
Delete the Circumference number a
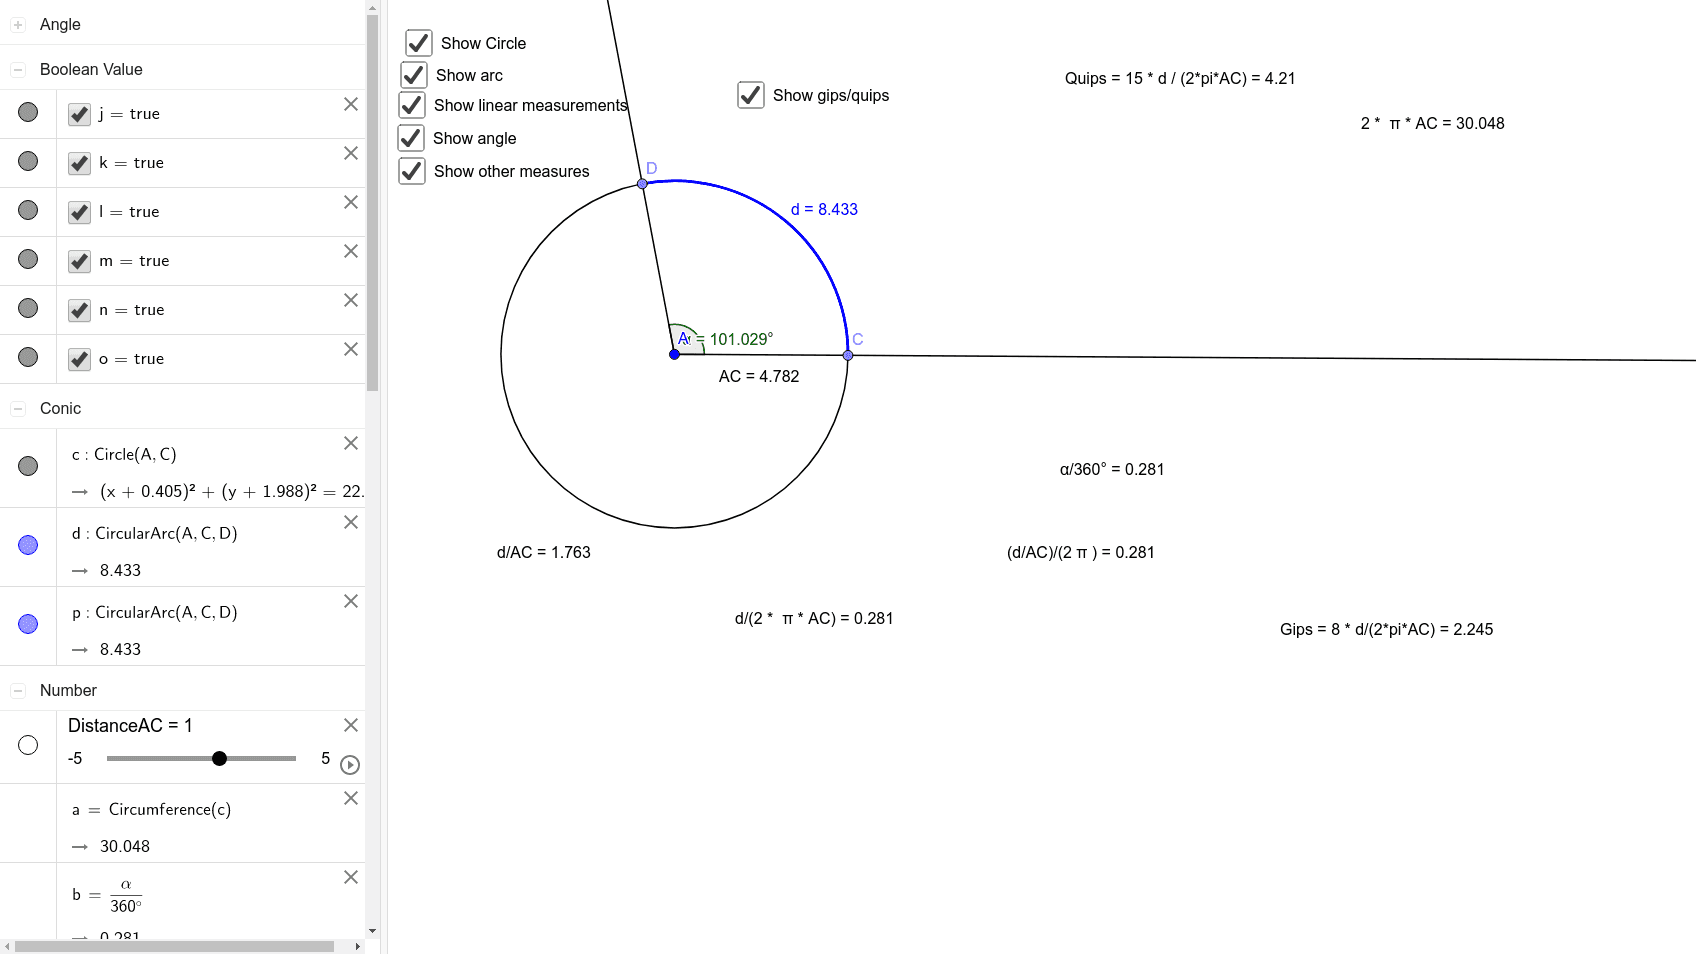(x=350, y=798)
